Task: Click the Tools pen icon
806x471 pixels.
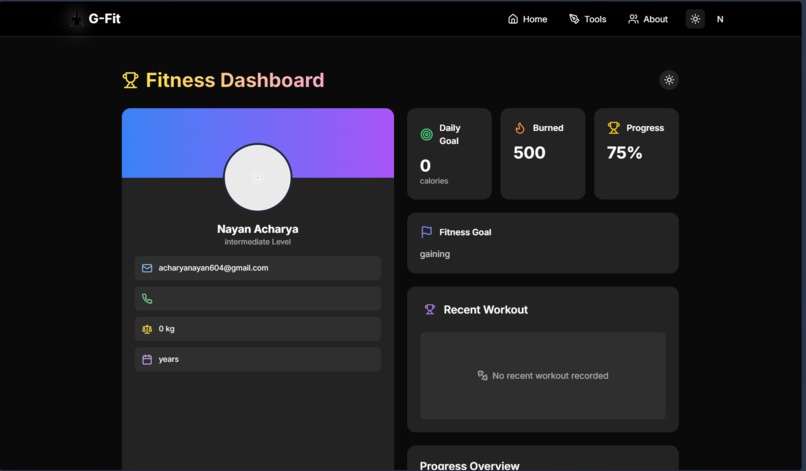Action: pyautogui.click(x=574, y=19)
